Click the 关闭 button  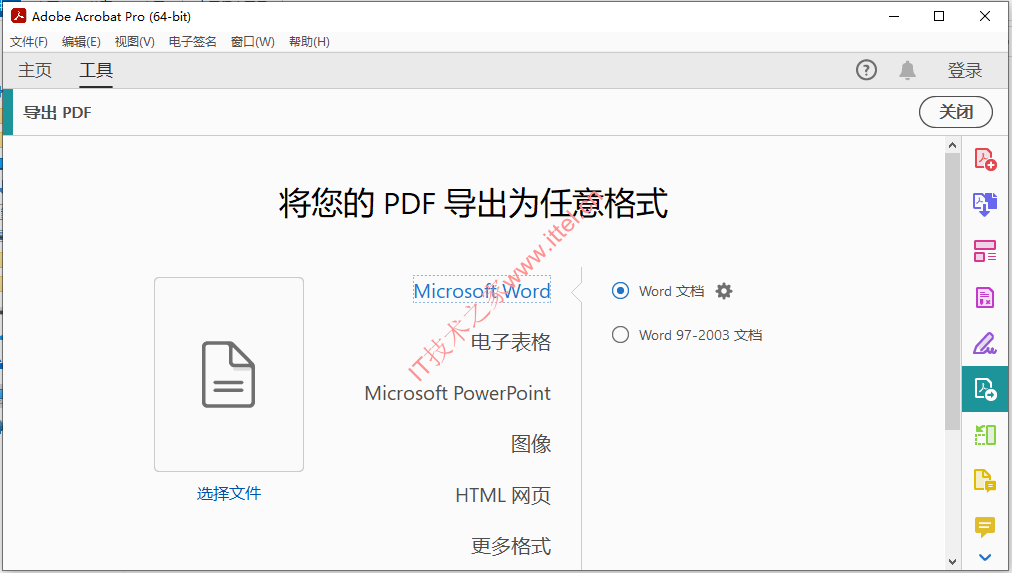(956, 112)
